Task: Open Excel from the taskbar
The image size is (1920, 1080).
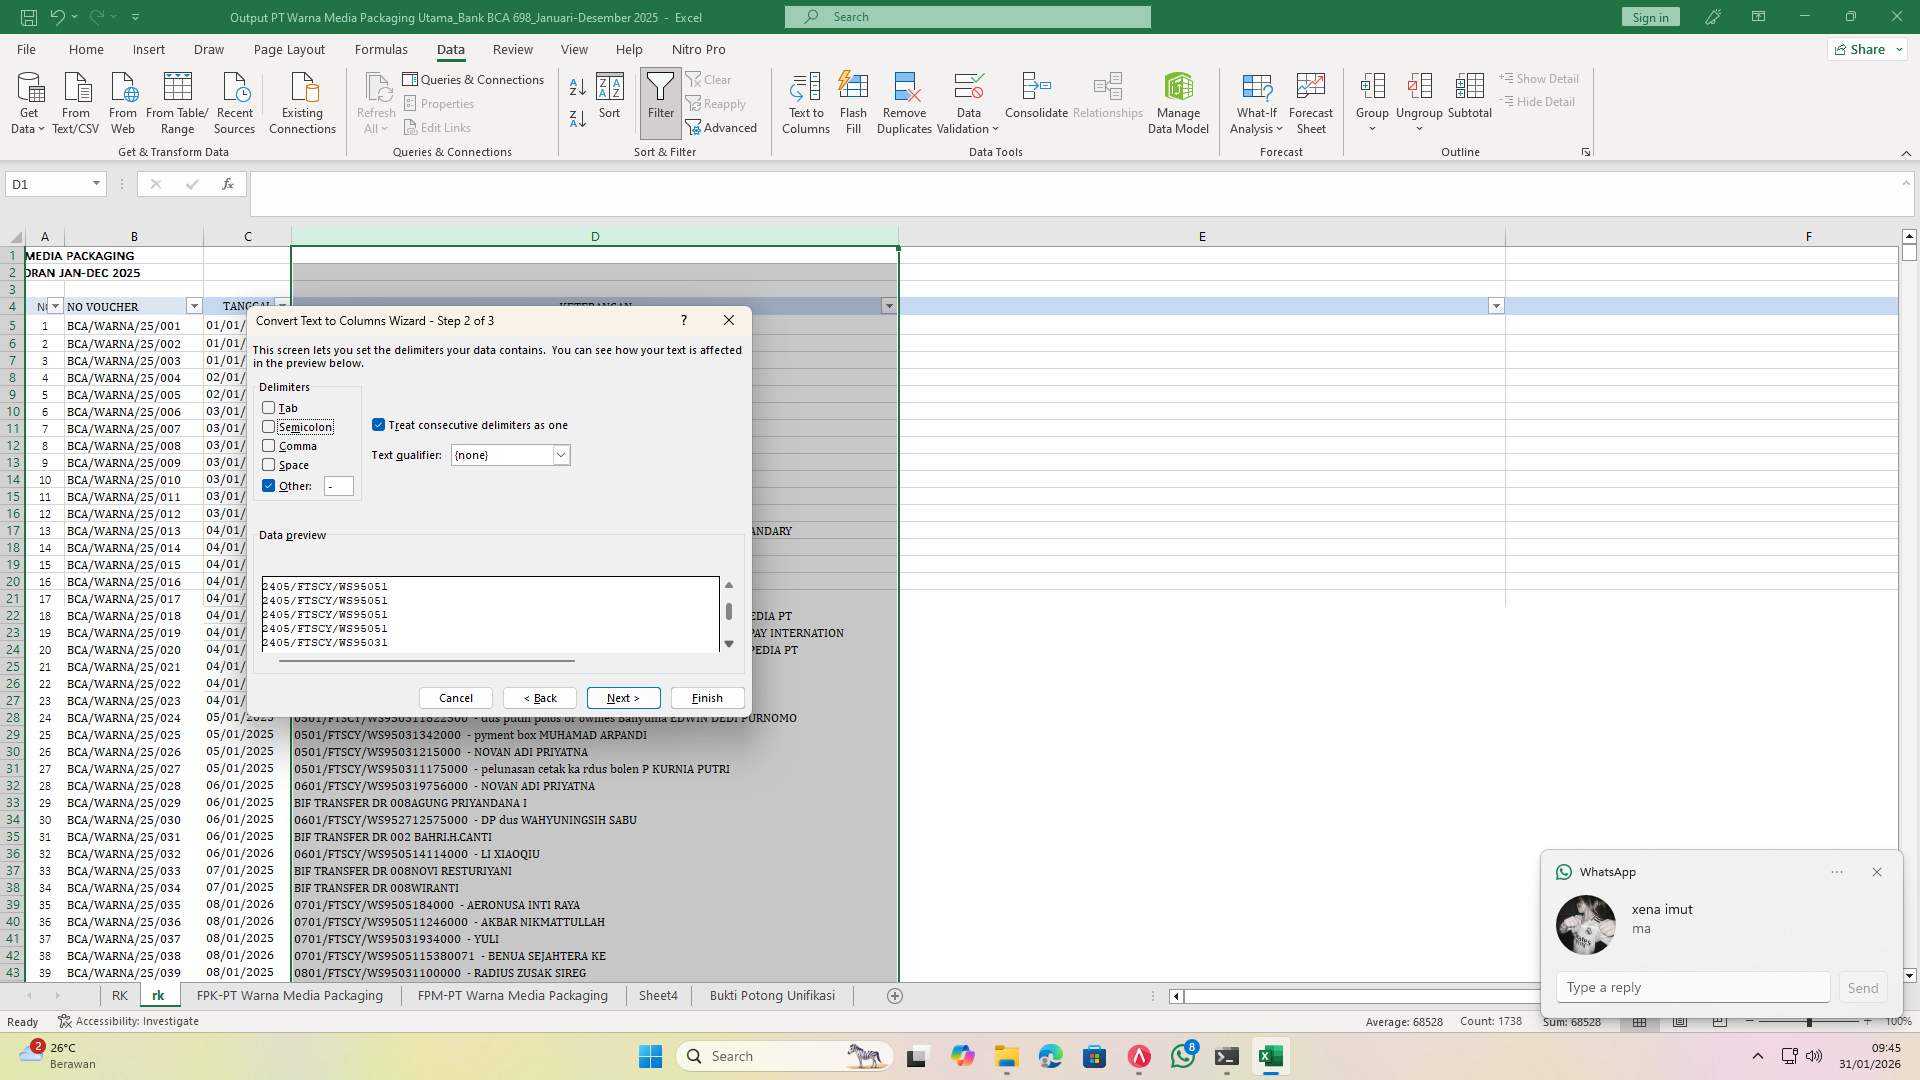Action: click(x=1271, y=1055)
